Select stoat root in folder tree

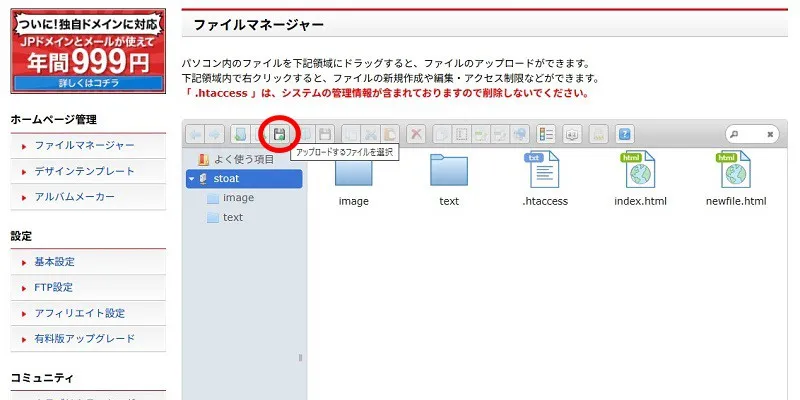point(244,179)
